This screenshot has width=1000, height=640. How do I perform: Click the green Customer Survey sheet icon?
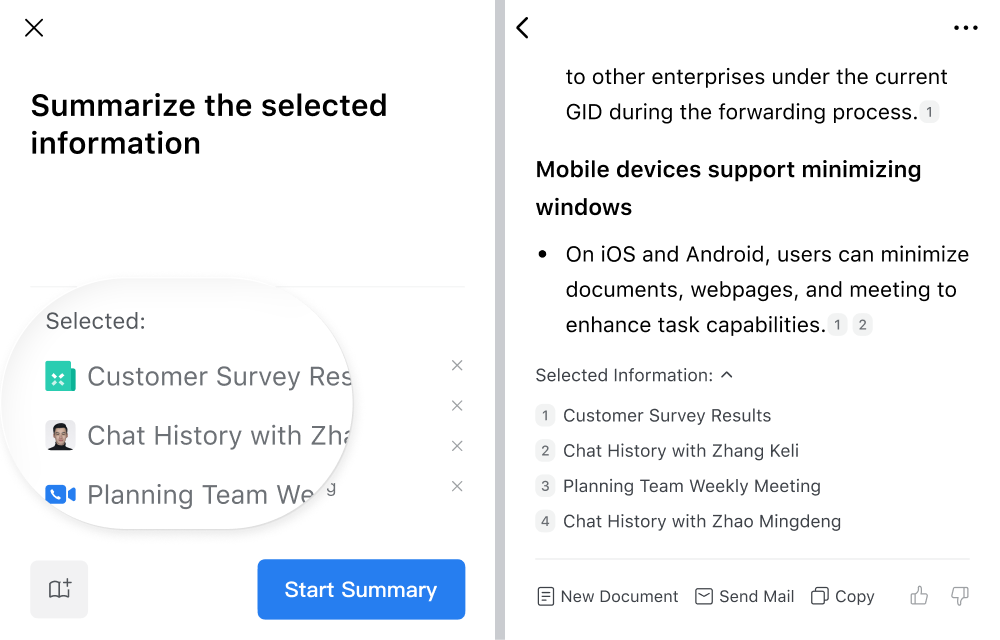(61, 376)
